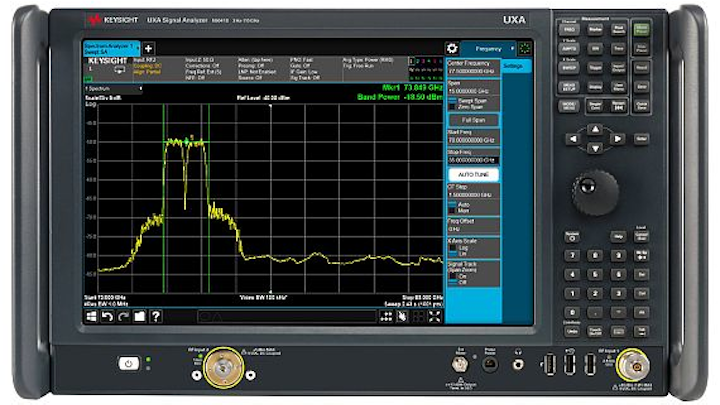Hit the AMPTD hardware key
The height and width of the screenshot is (405, 720).
[x=568, y=49]
